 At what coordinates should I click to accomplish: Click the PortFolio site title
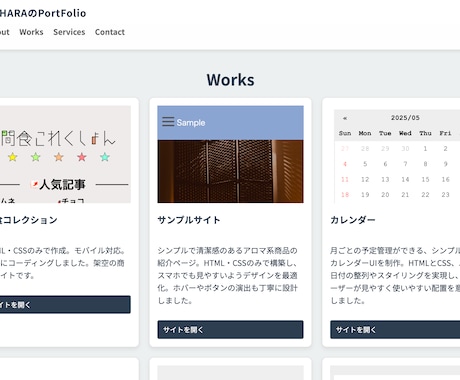(x=43, y=13)
